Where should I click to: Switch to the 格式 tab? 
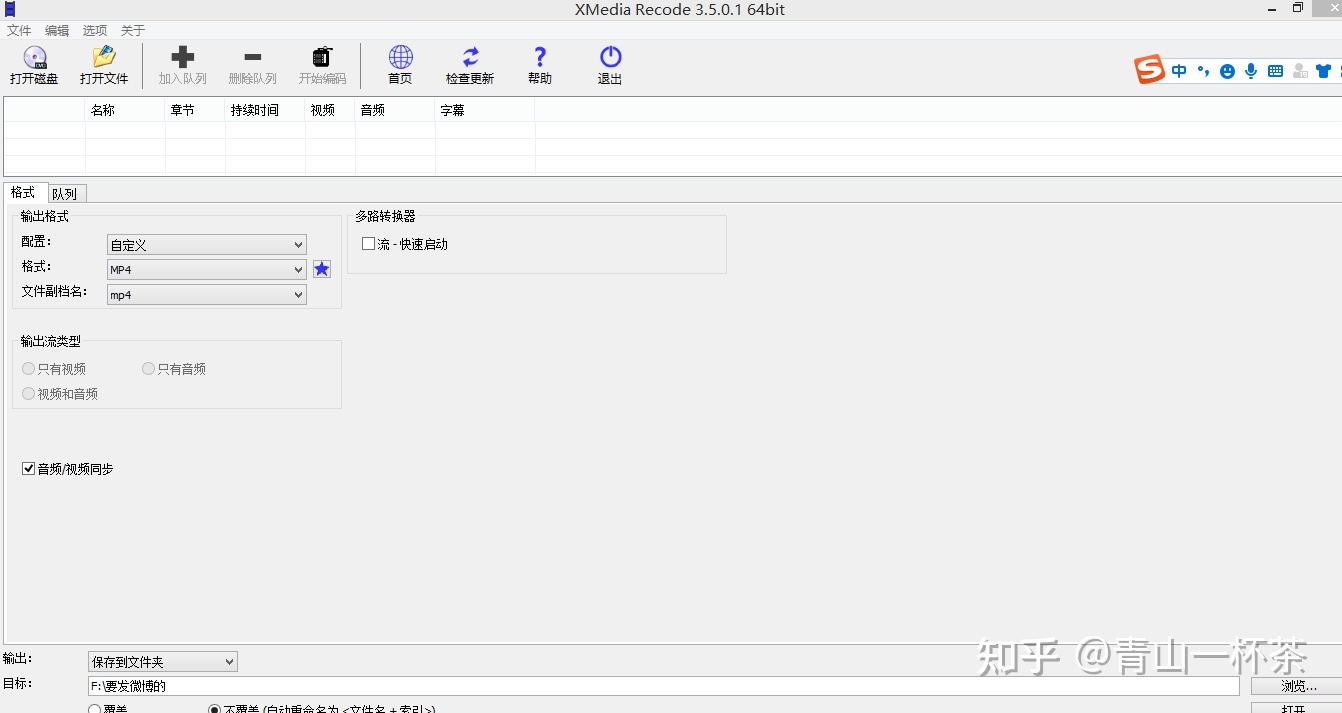click(23, 192)
